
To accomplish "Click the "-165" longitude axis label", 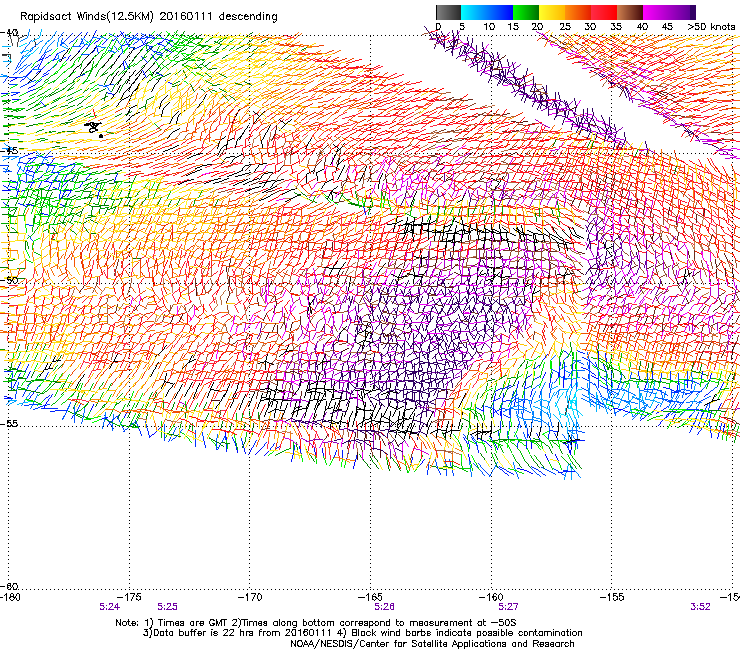I will 370,597.
